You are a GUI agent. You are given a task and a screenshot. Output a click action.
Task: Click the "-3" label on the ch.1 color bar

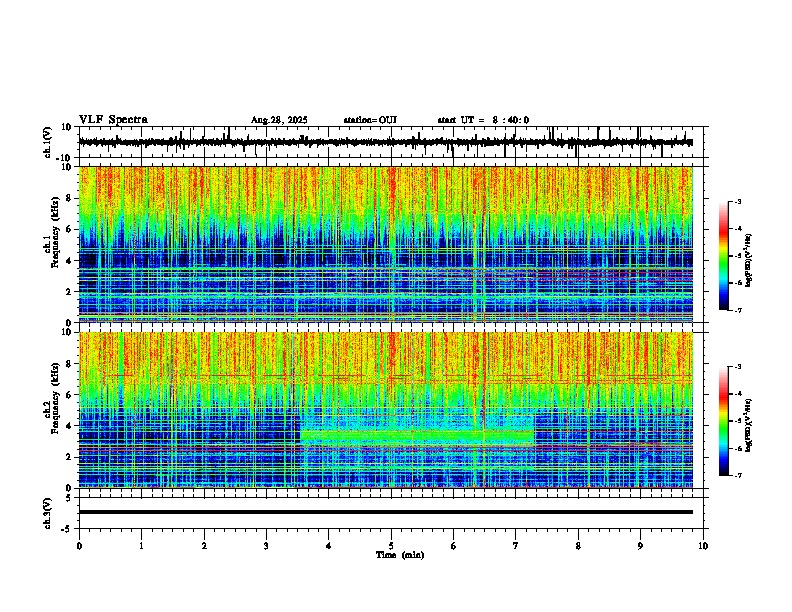tap(738, 202)
